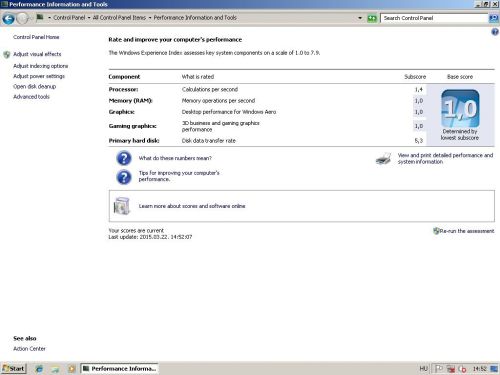
Task: Open 'Tips for improving your computer's performance' link
Action: point(179,176)
